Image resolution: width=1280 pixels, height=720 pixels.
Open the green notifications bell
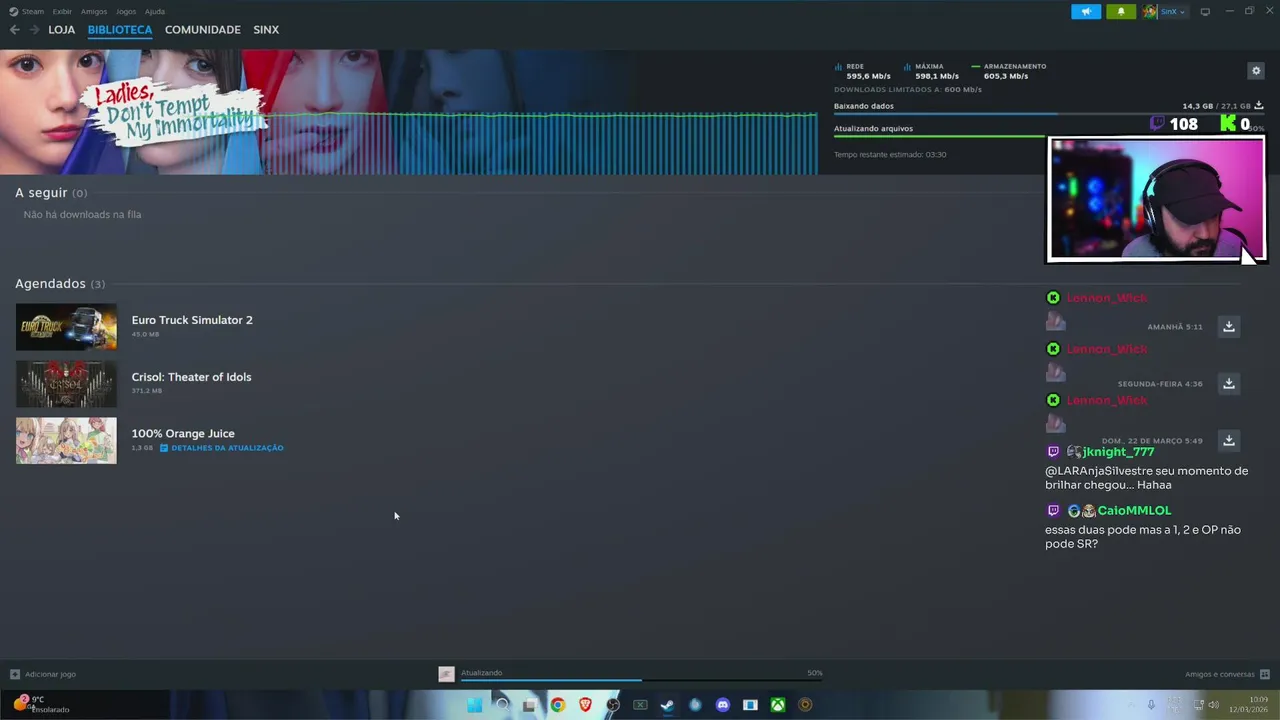[1121, 12]
